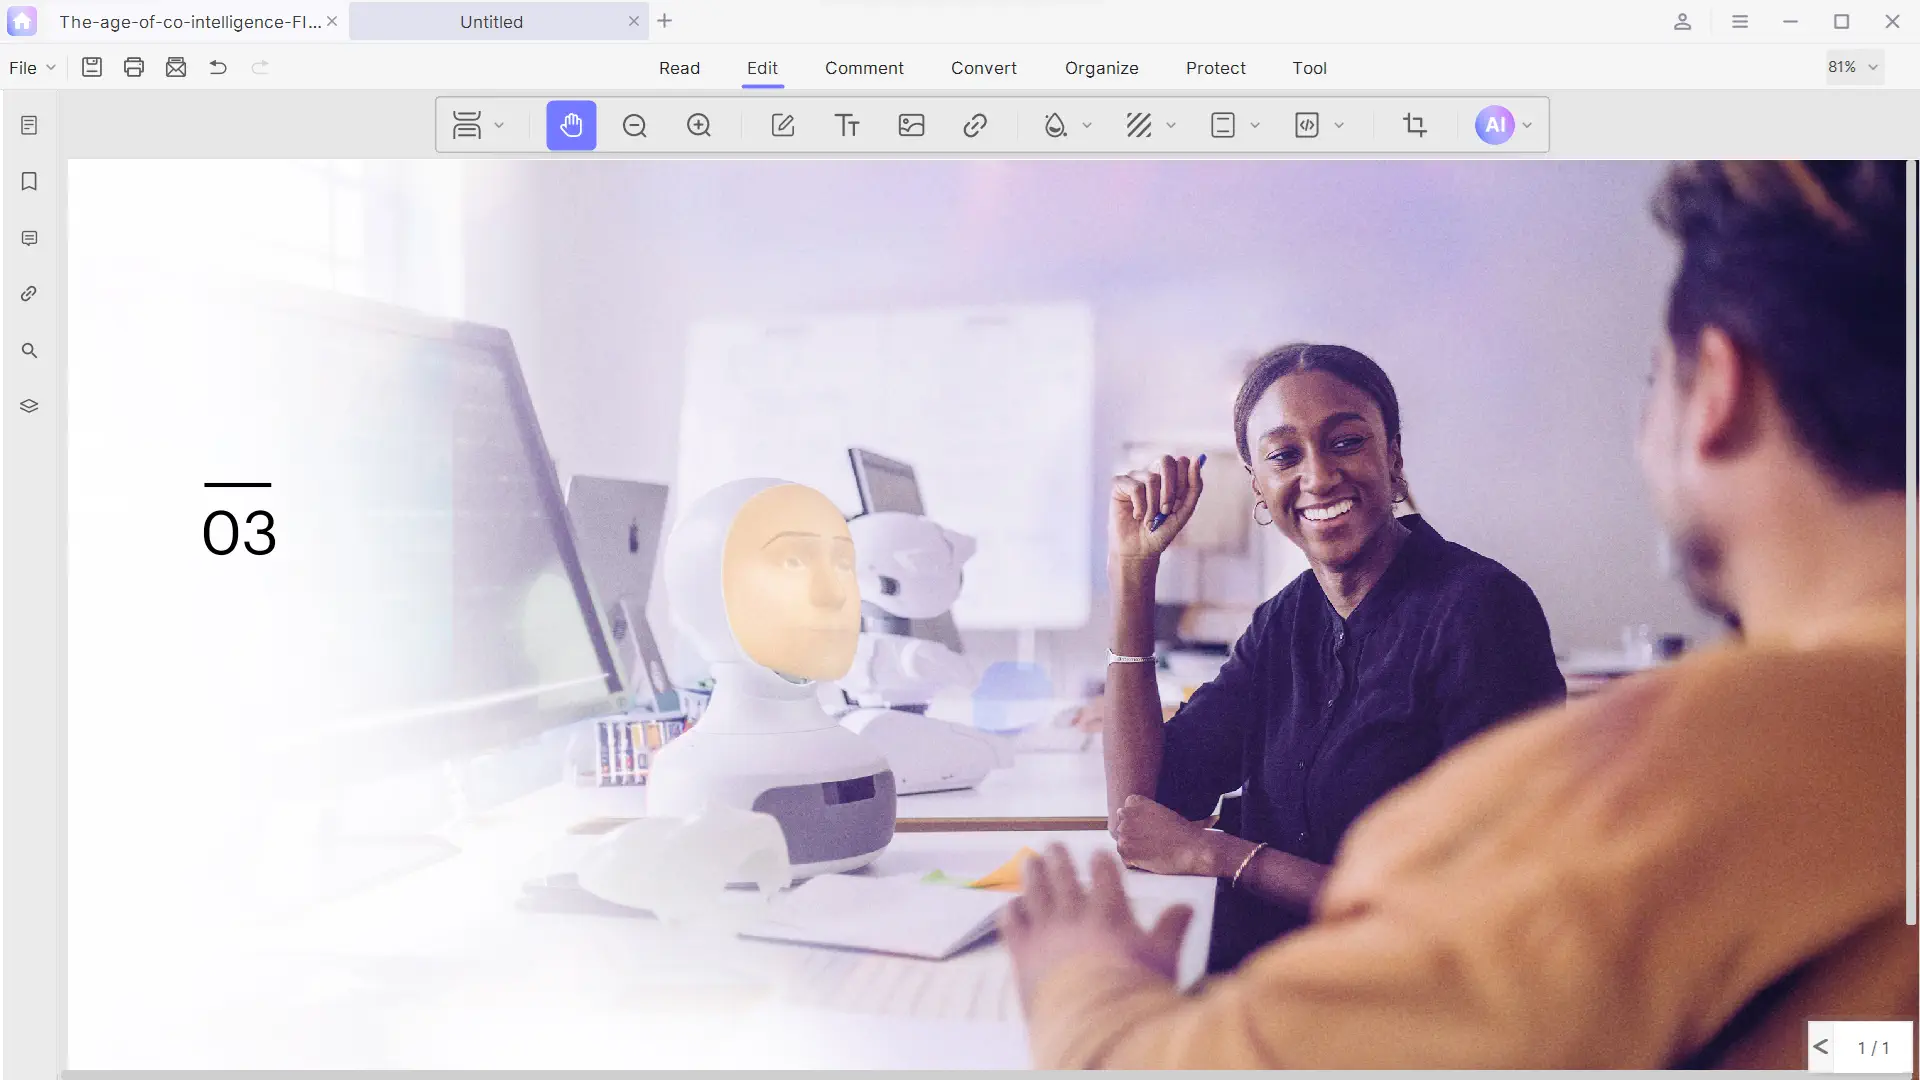Image resolution: width=1920 pixels, height=1080 pixels.
Task: Select the add link tool
Action: tap(975, 125)
